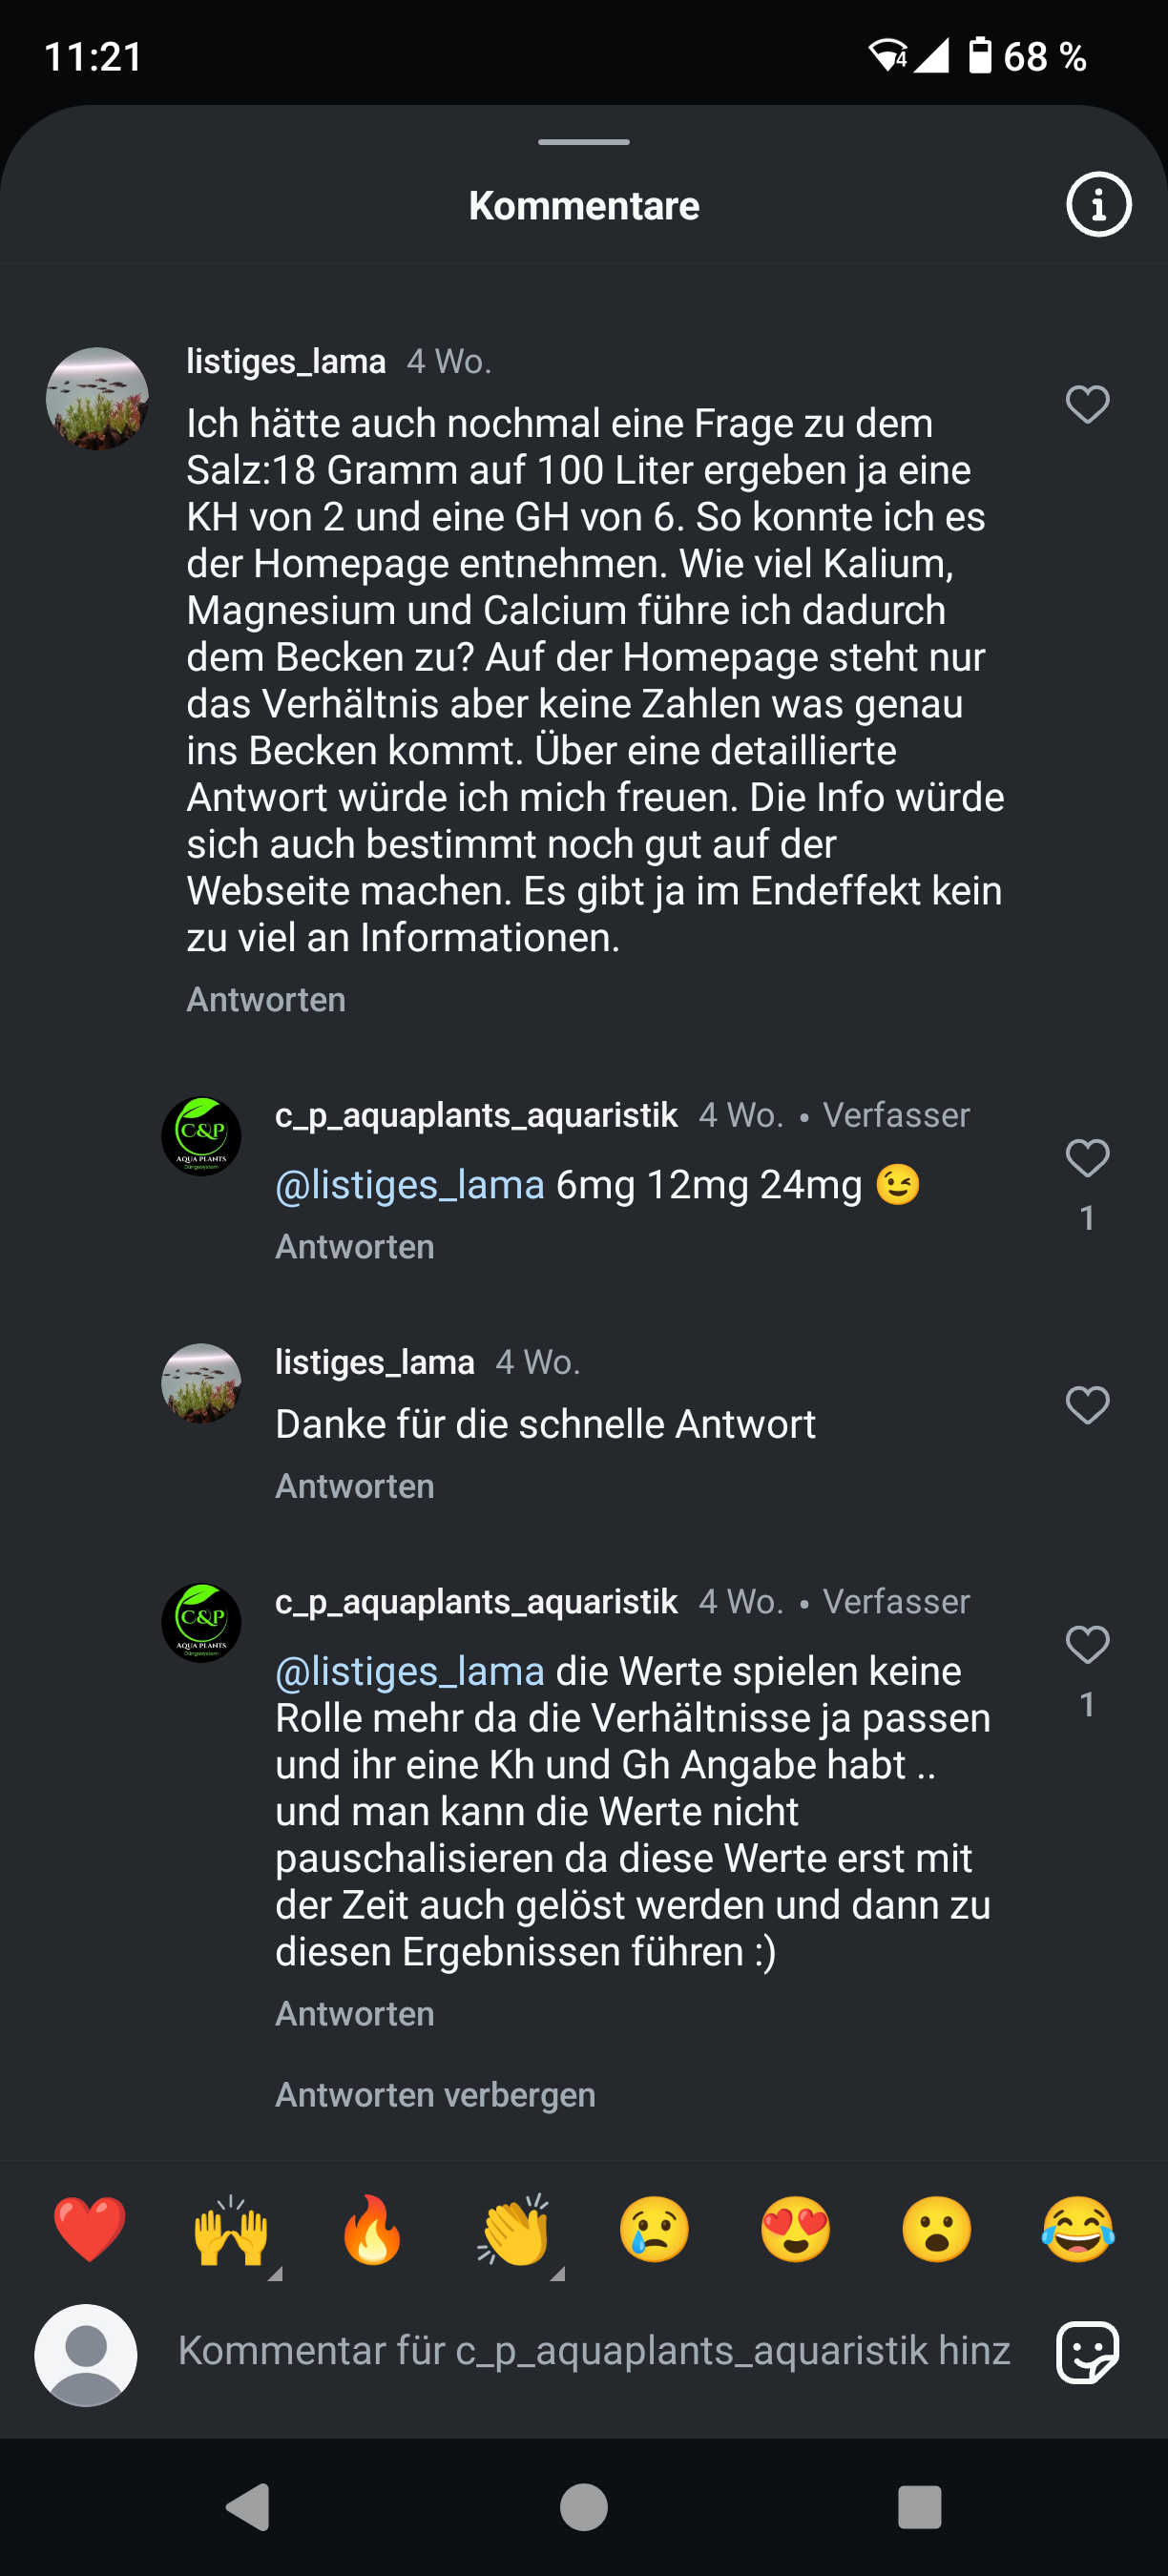Tap the red heart emoji reaction
The width and height of the screenshot is (1168, 2576).
coord(90,2229)
